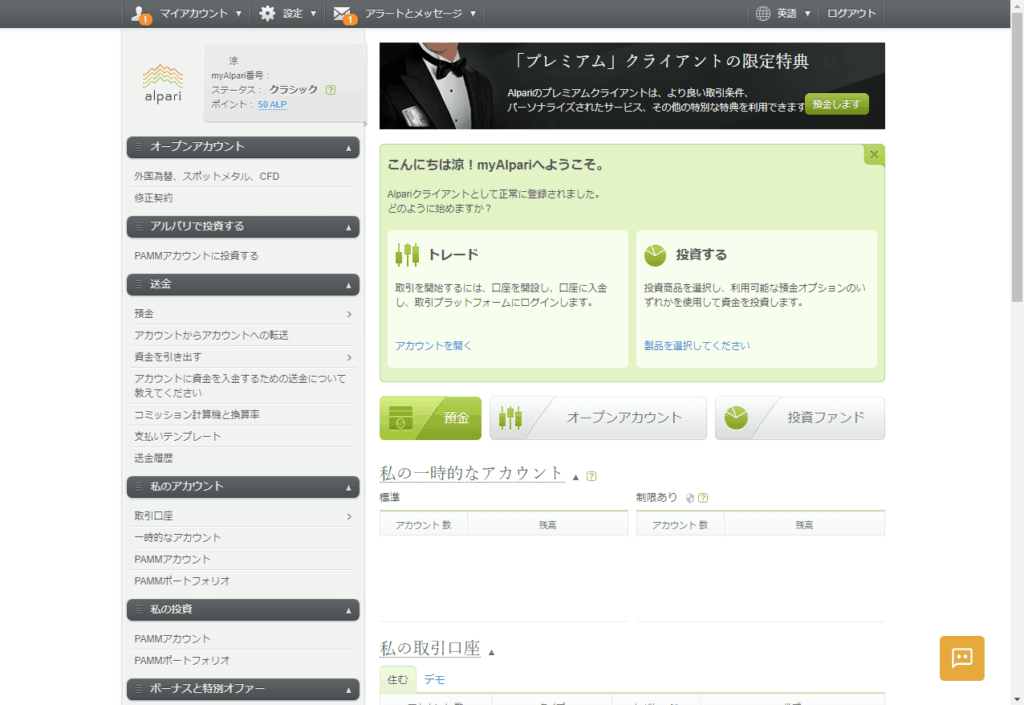
Task: Click the candlestick icon in トレード card
Action: 407,255
